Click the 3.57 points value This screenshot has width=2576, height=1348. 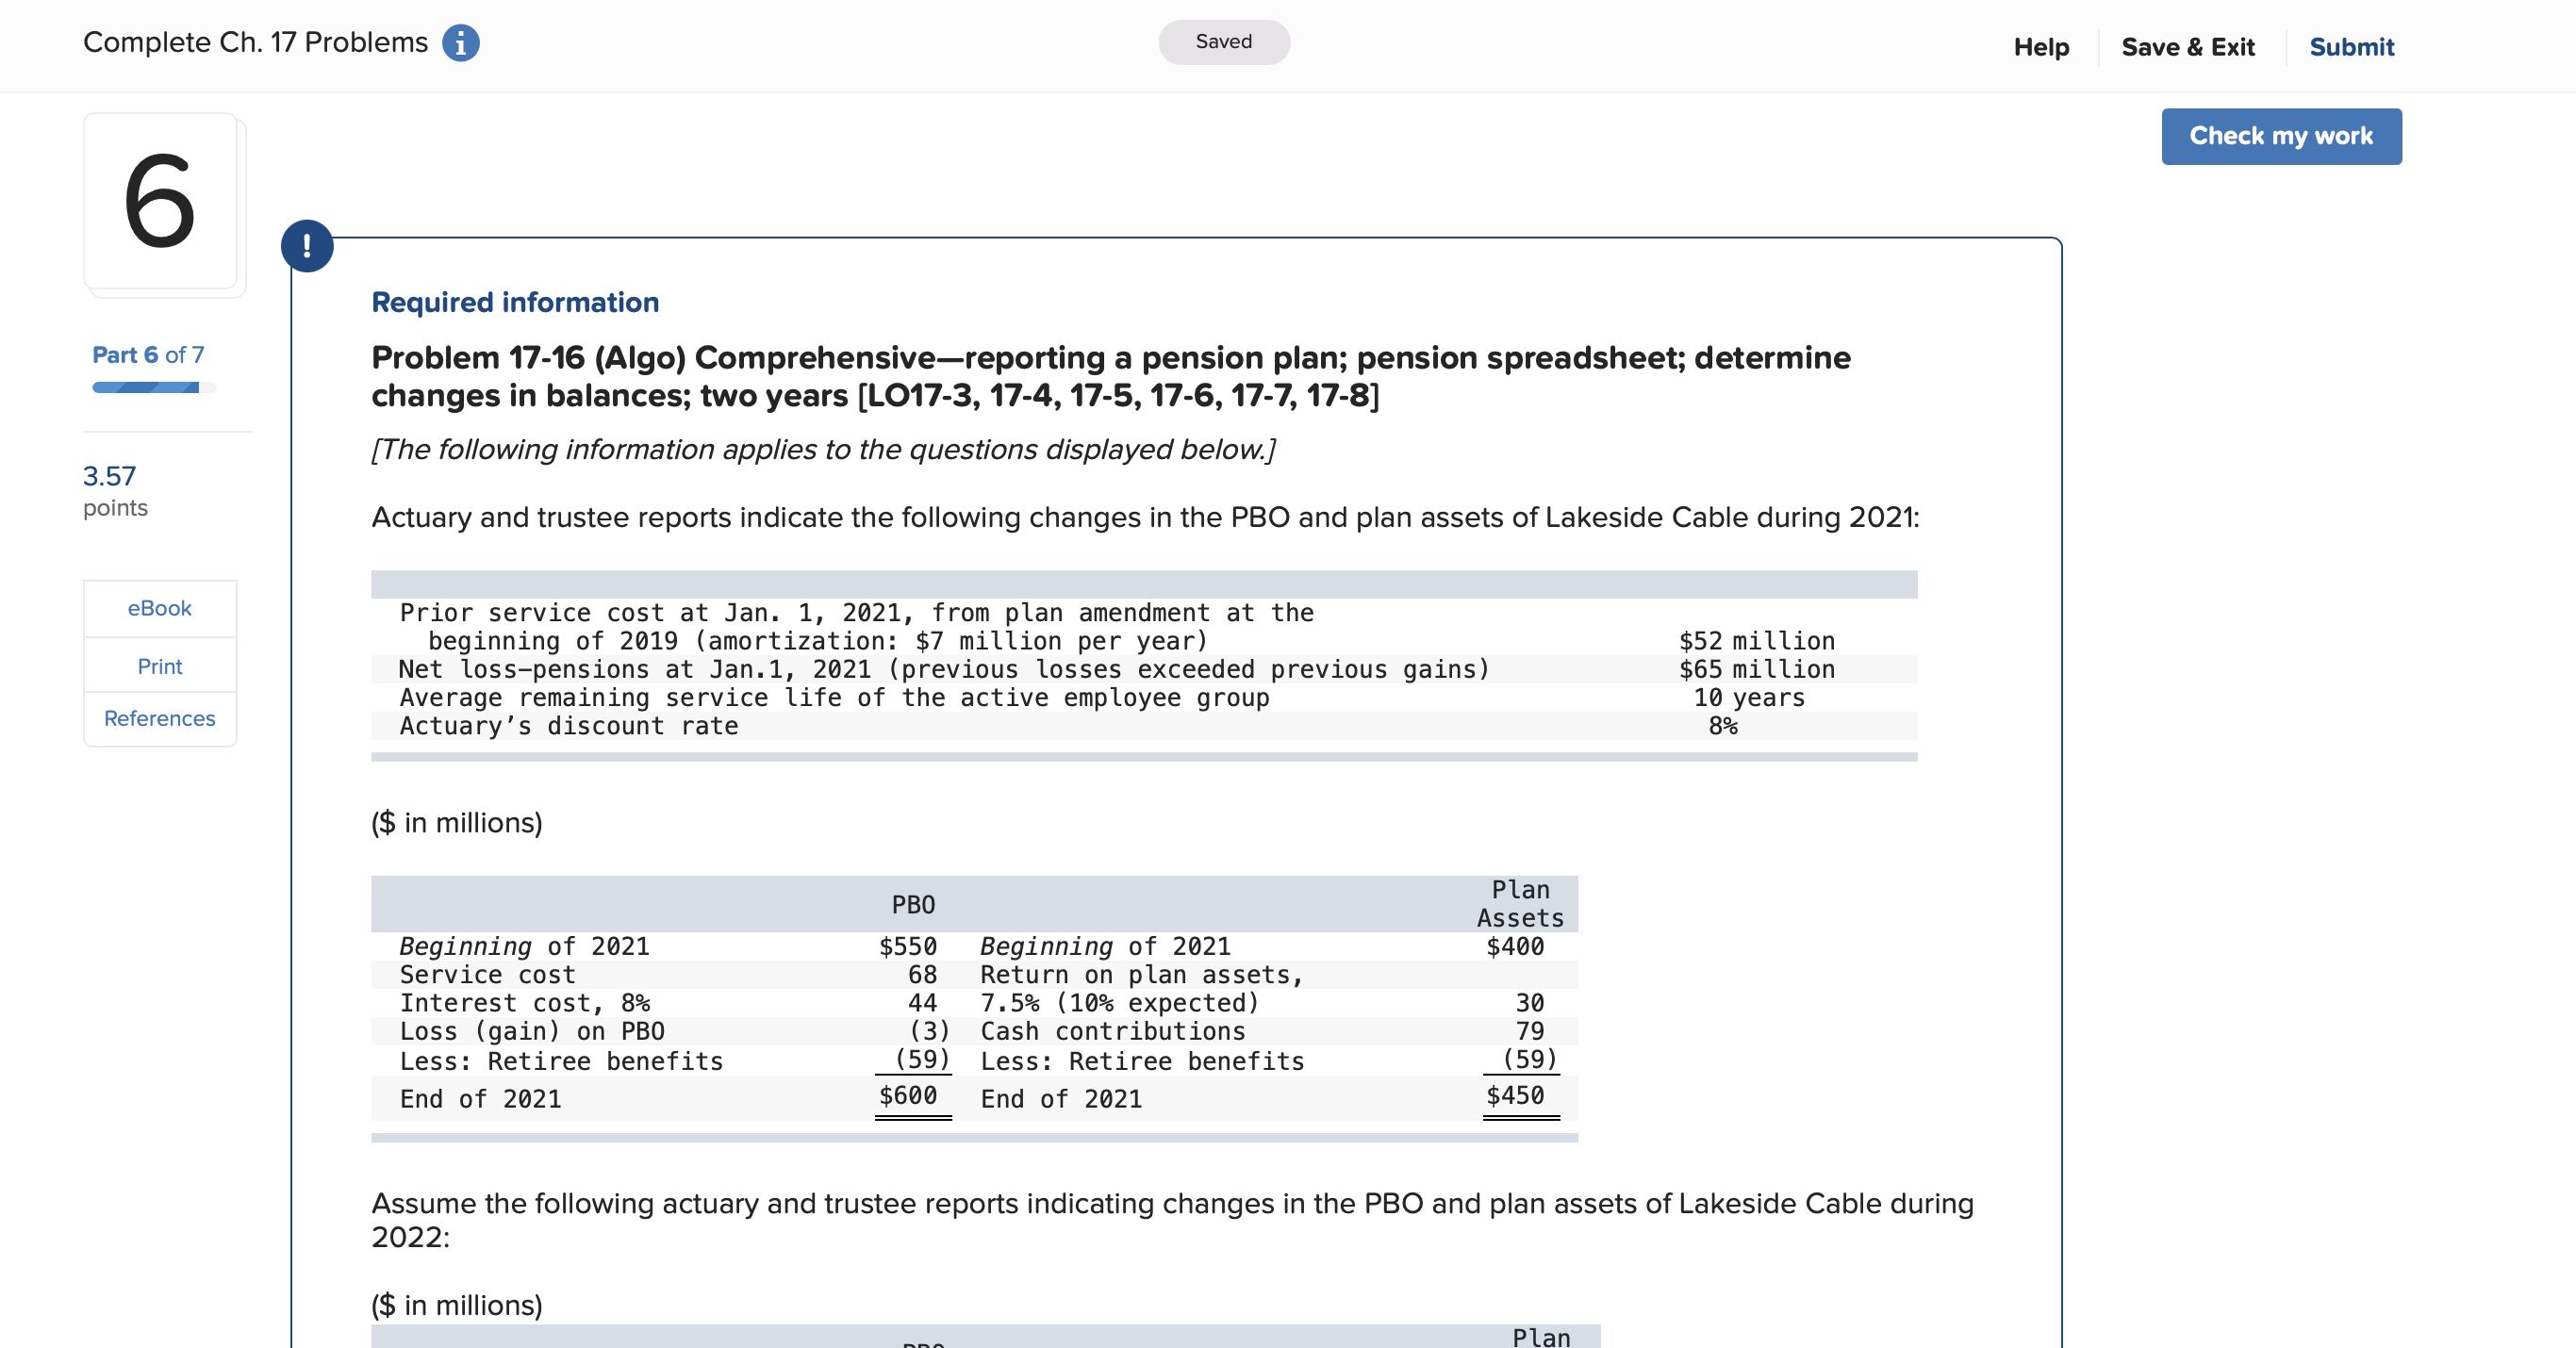point(109,476)
